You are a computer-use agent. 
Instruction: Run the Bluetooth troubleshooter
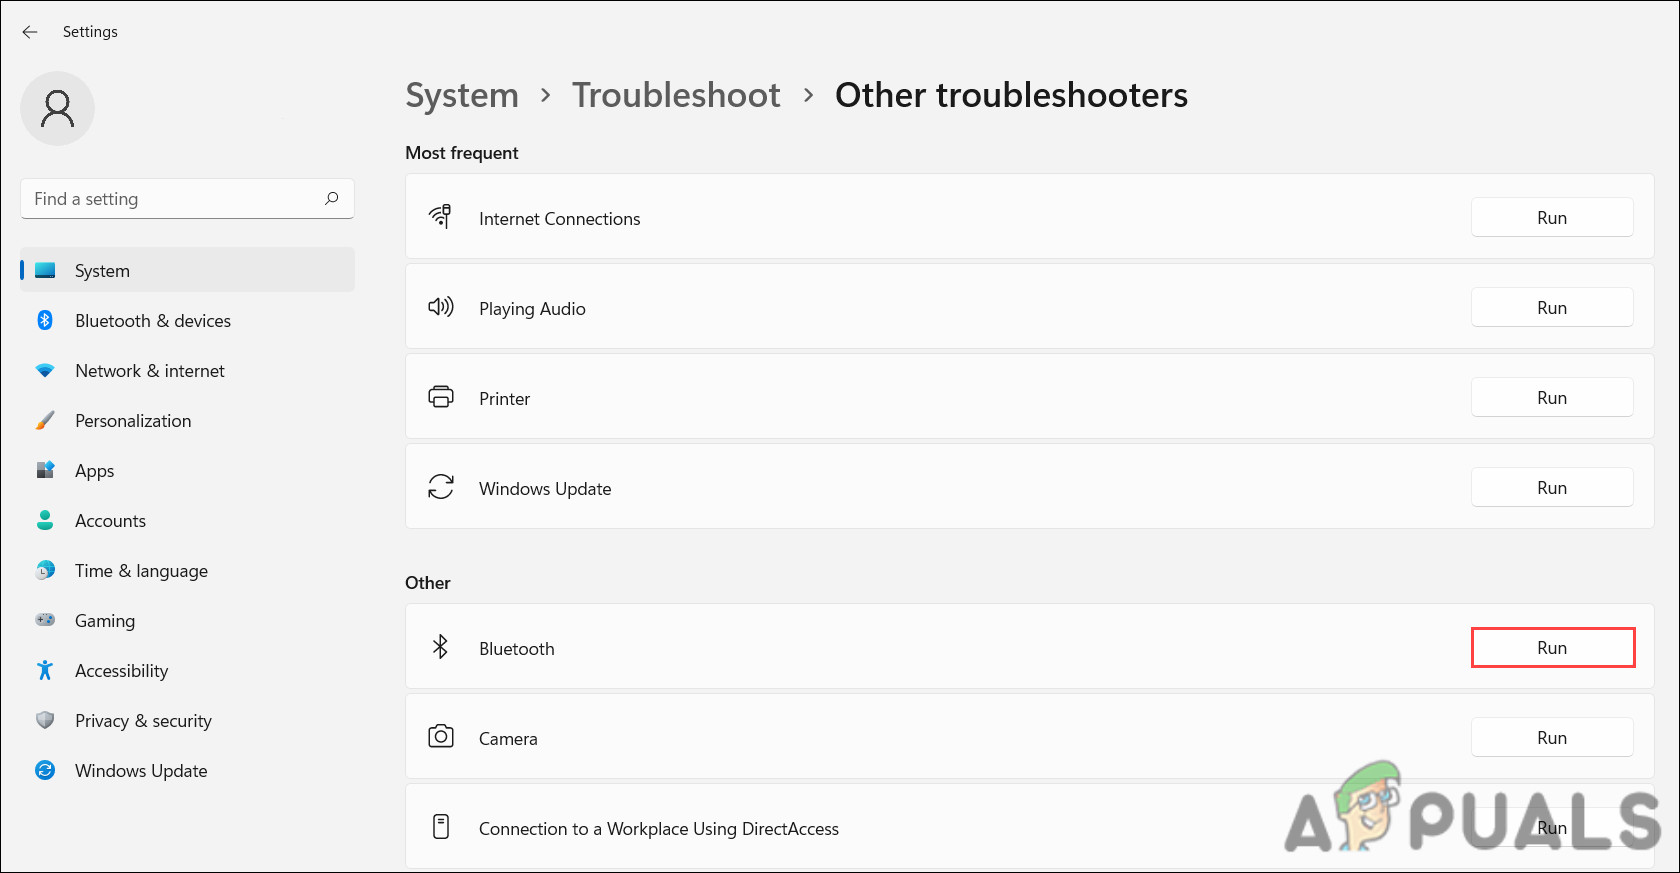point(1552,648)
